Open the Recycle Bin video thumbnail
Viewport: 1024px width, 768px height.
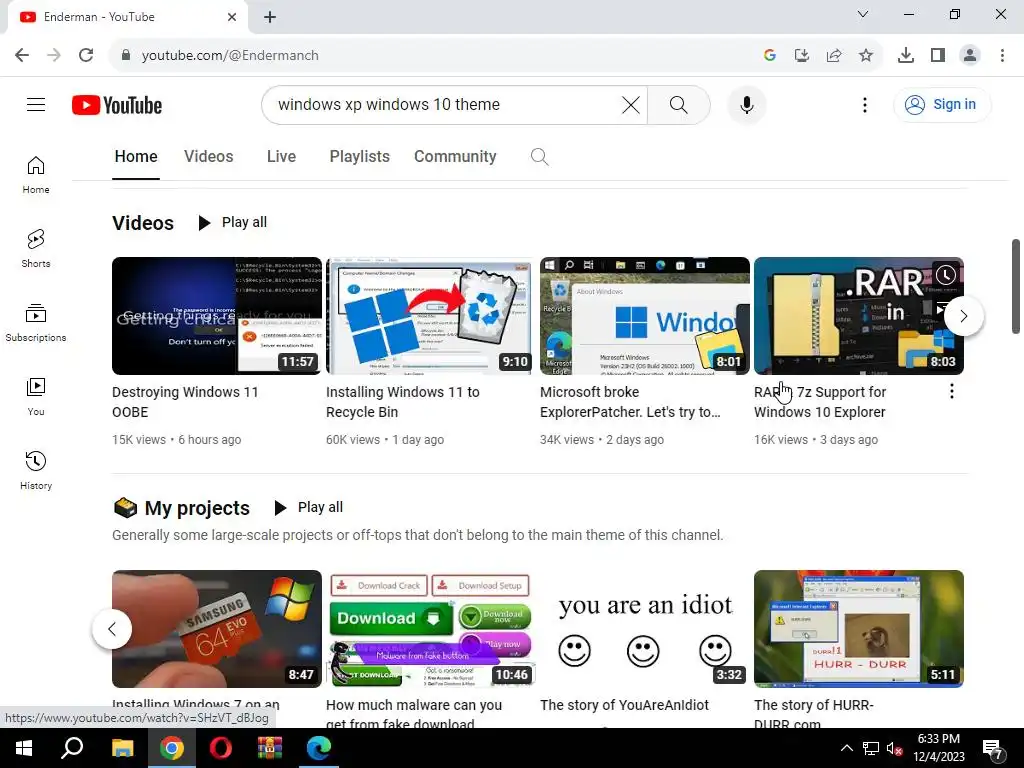428,316
